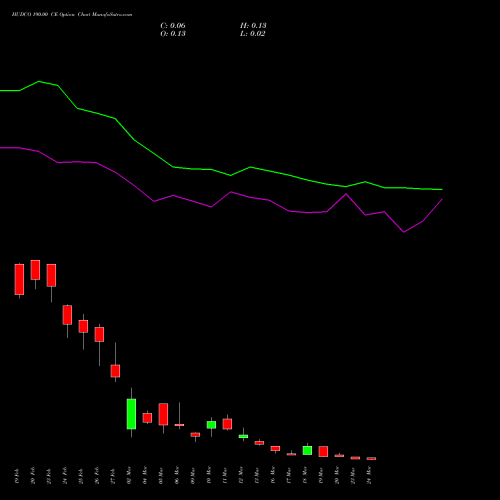500x500 pixels.
Task: Click the '13 Mar' date axis label
Action: (257, 475)
